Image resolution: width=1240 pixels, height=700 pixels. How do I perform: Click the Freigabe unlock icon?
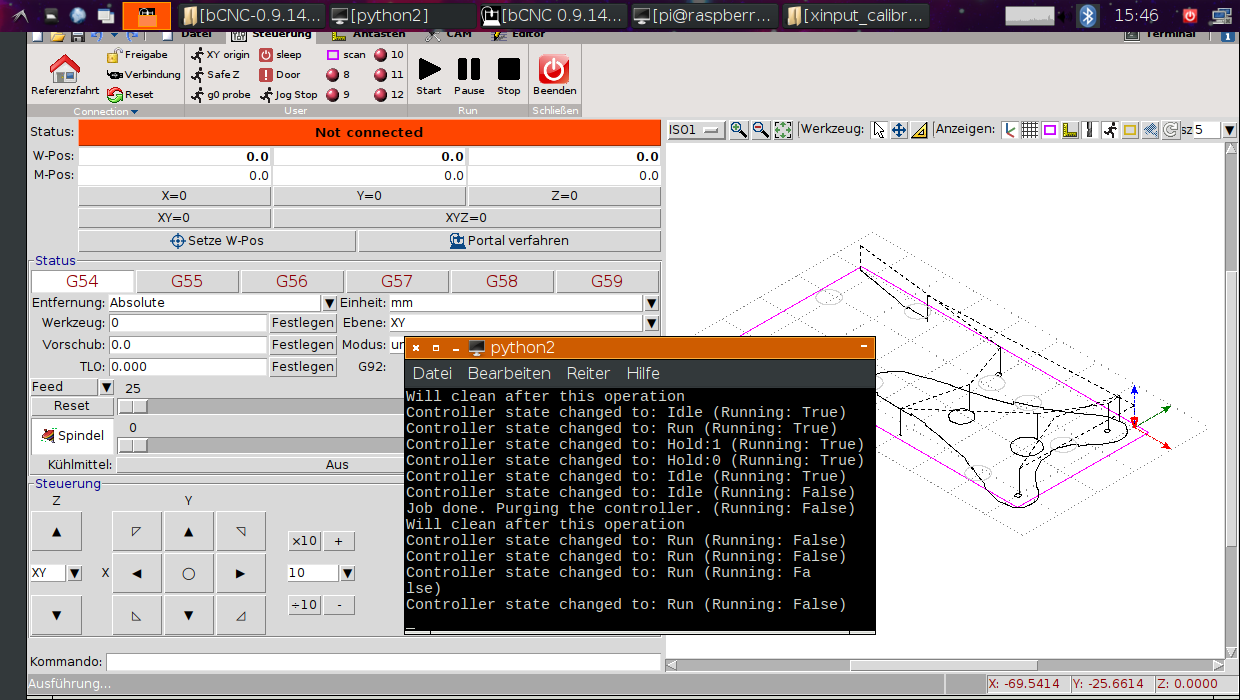click(114, 55)
